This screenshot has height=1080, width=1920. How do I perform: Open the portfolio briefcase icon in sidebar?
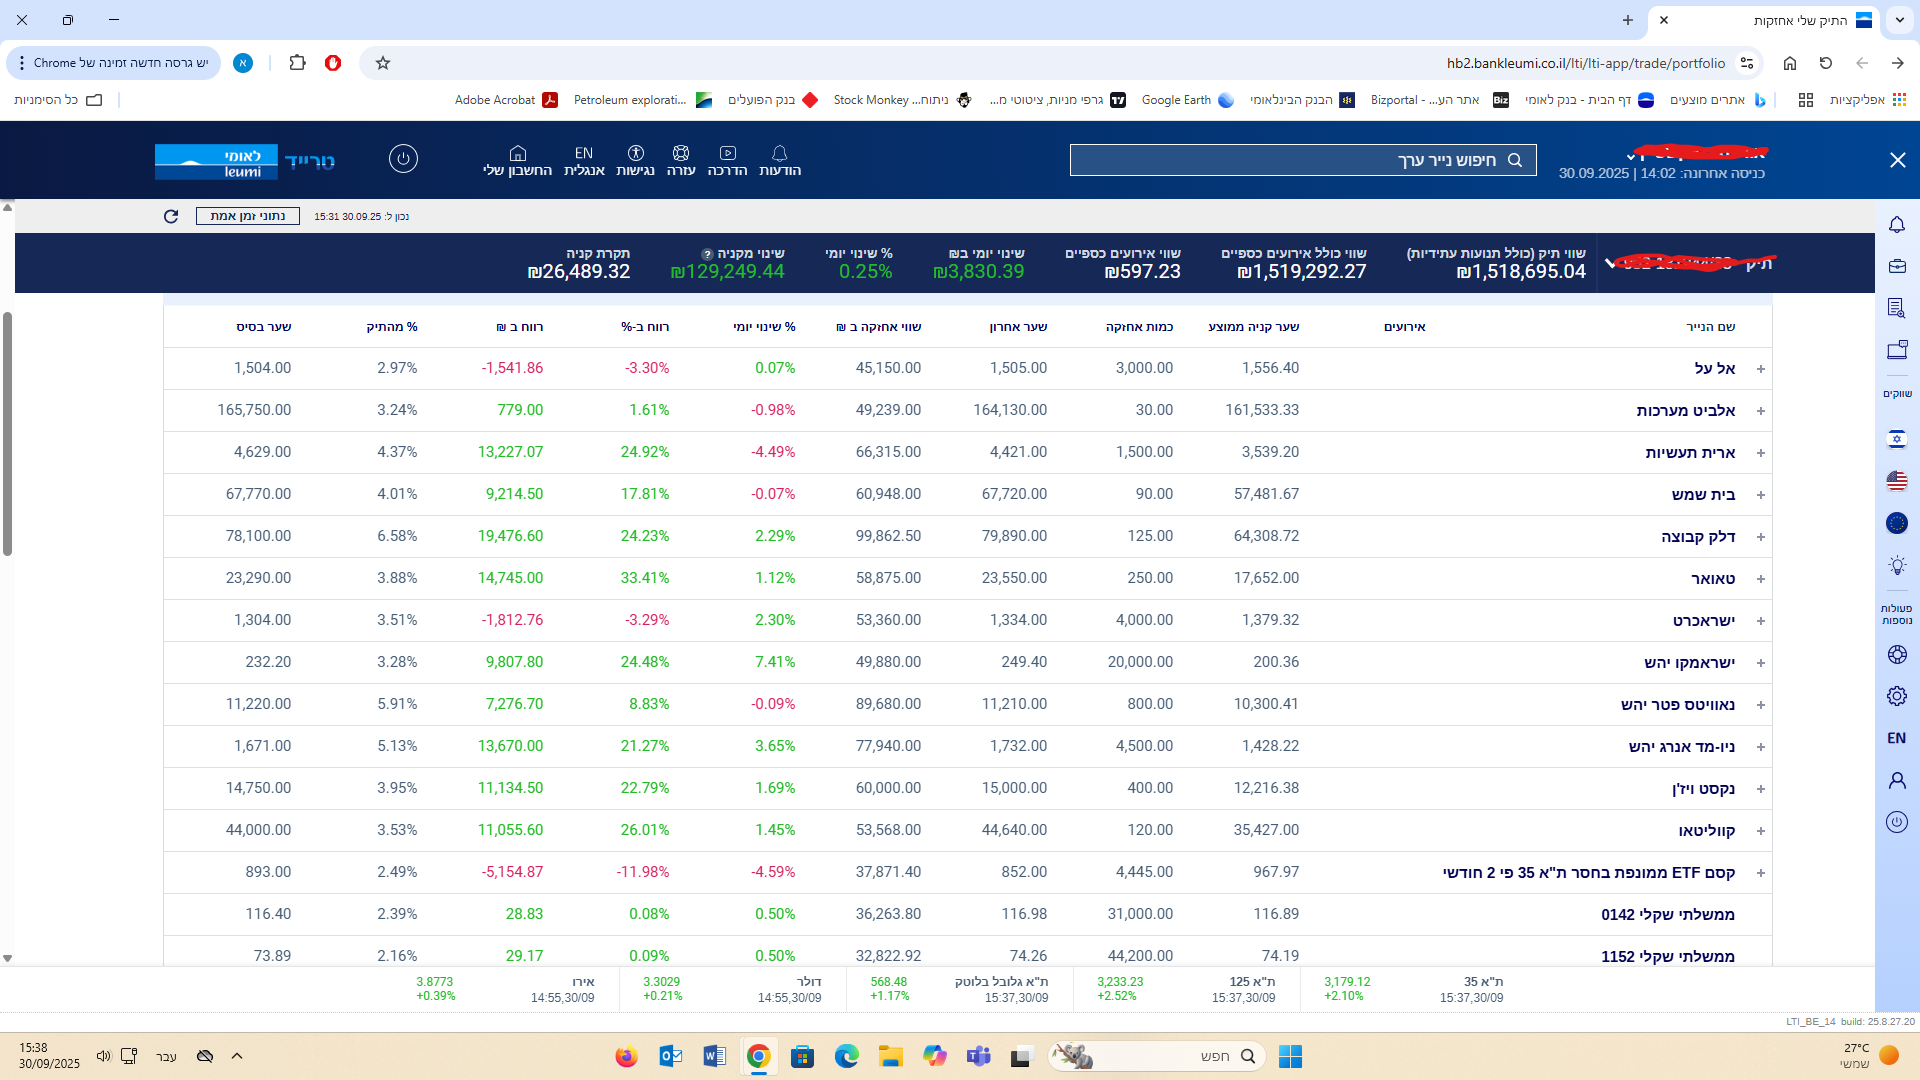pos(1896,266)
